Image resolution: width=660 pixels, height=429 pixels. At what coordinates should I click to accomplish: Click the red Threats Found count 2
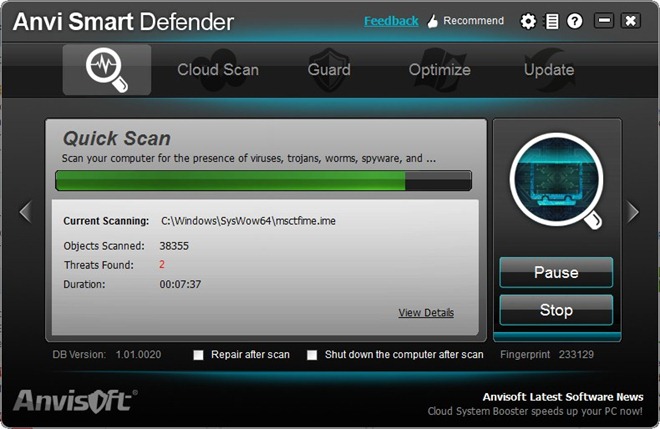162,264
